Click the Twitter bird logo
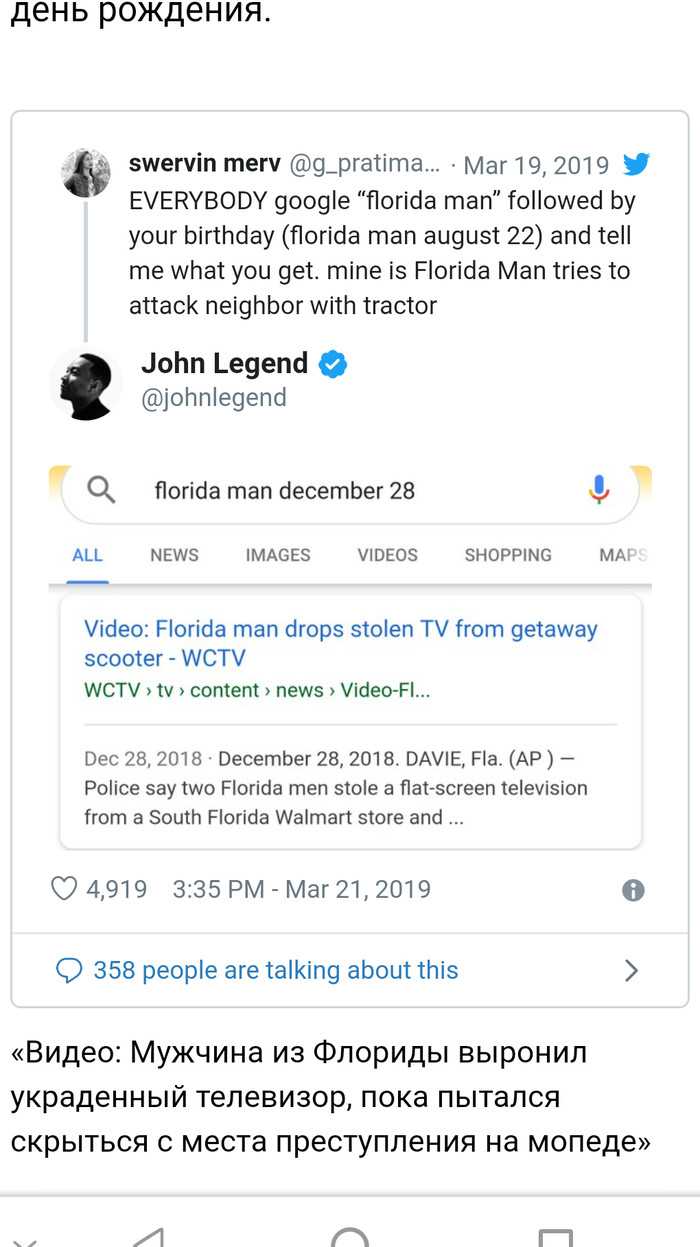700x1247 pixels. [x=636, y=164]
